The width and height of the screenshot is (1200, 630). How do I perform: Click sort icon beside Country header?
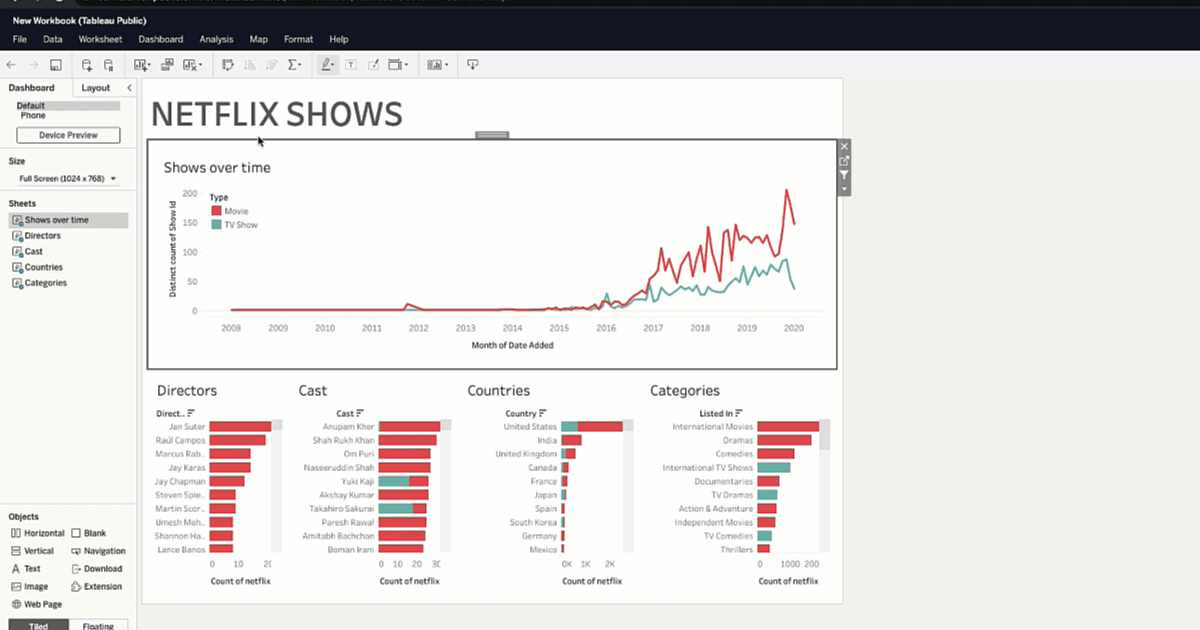pyautogui.click(x=544, y=413)
